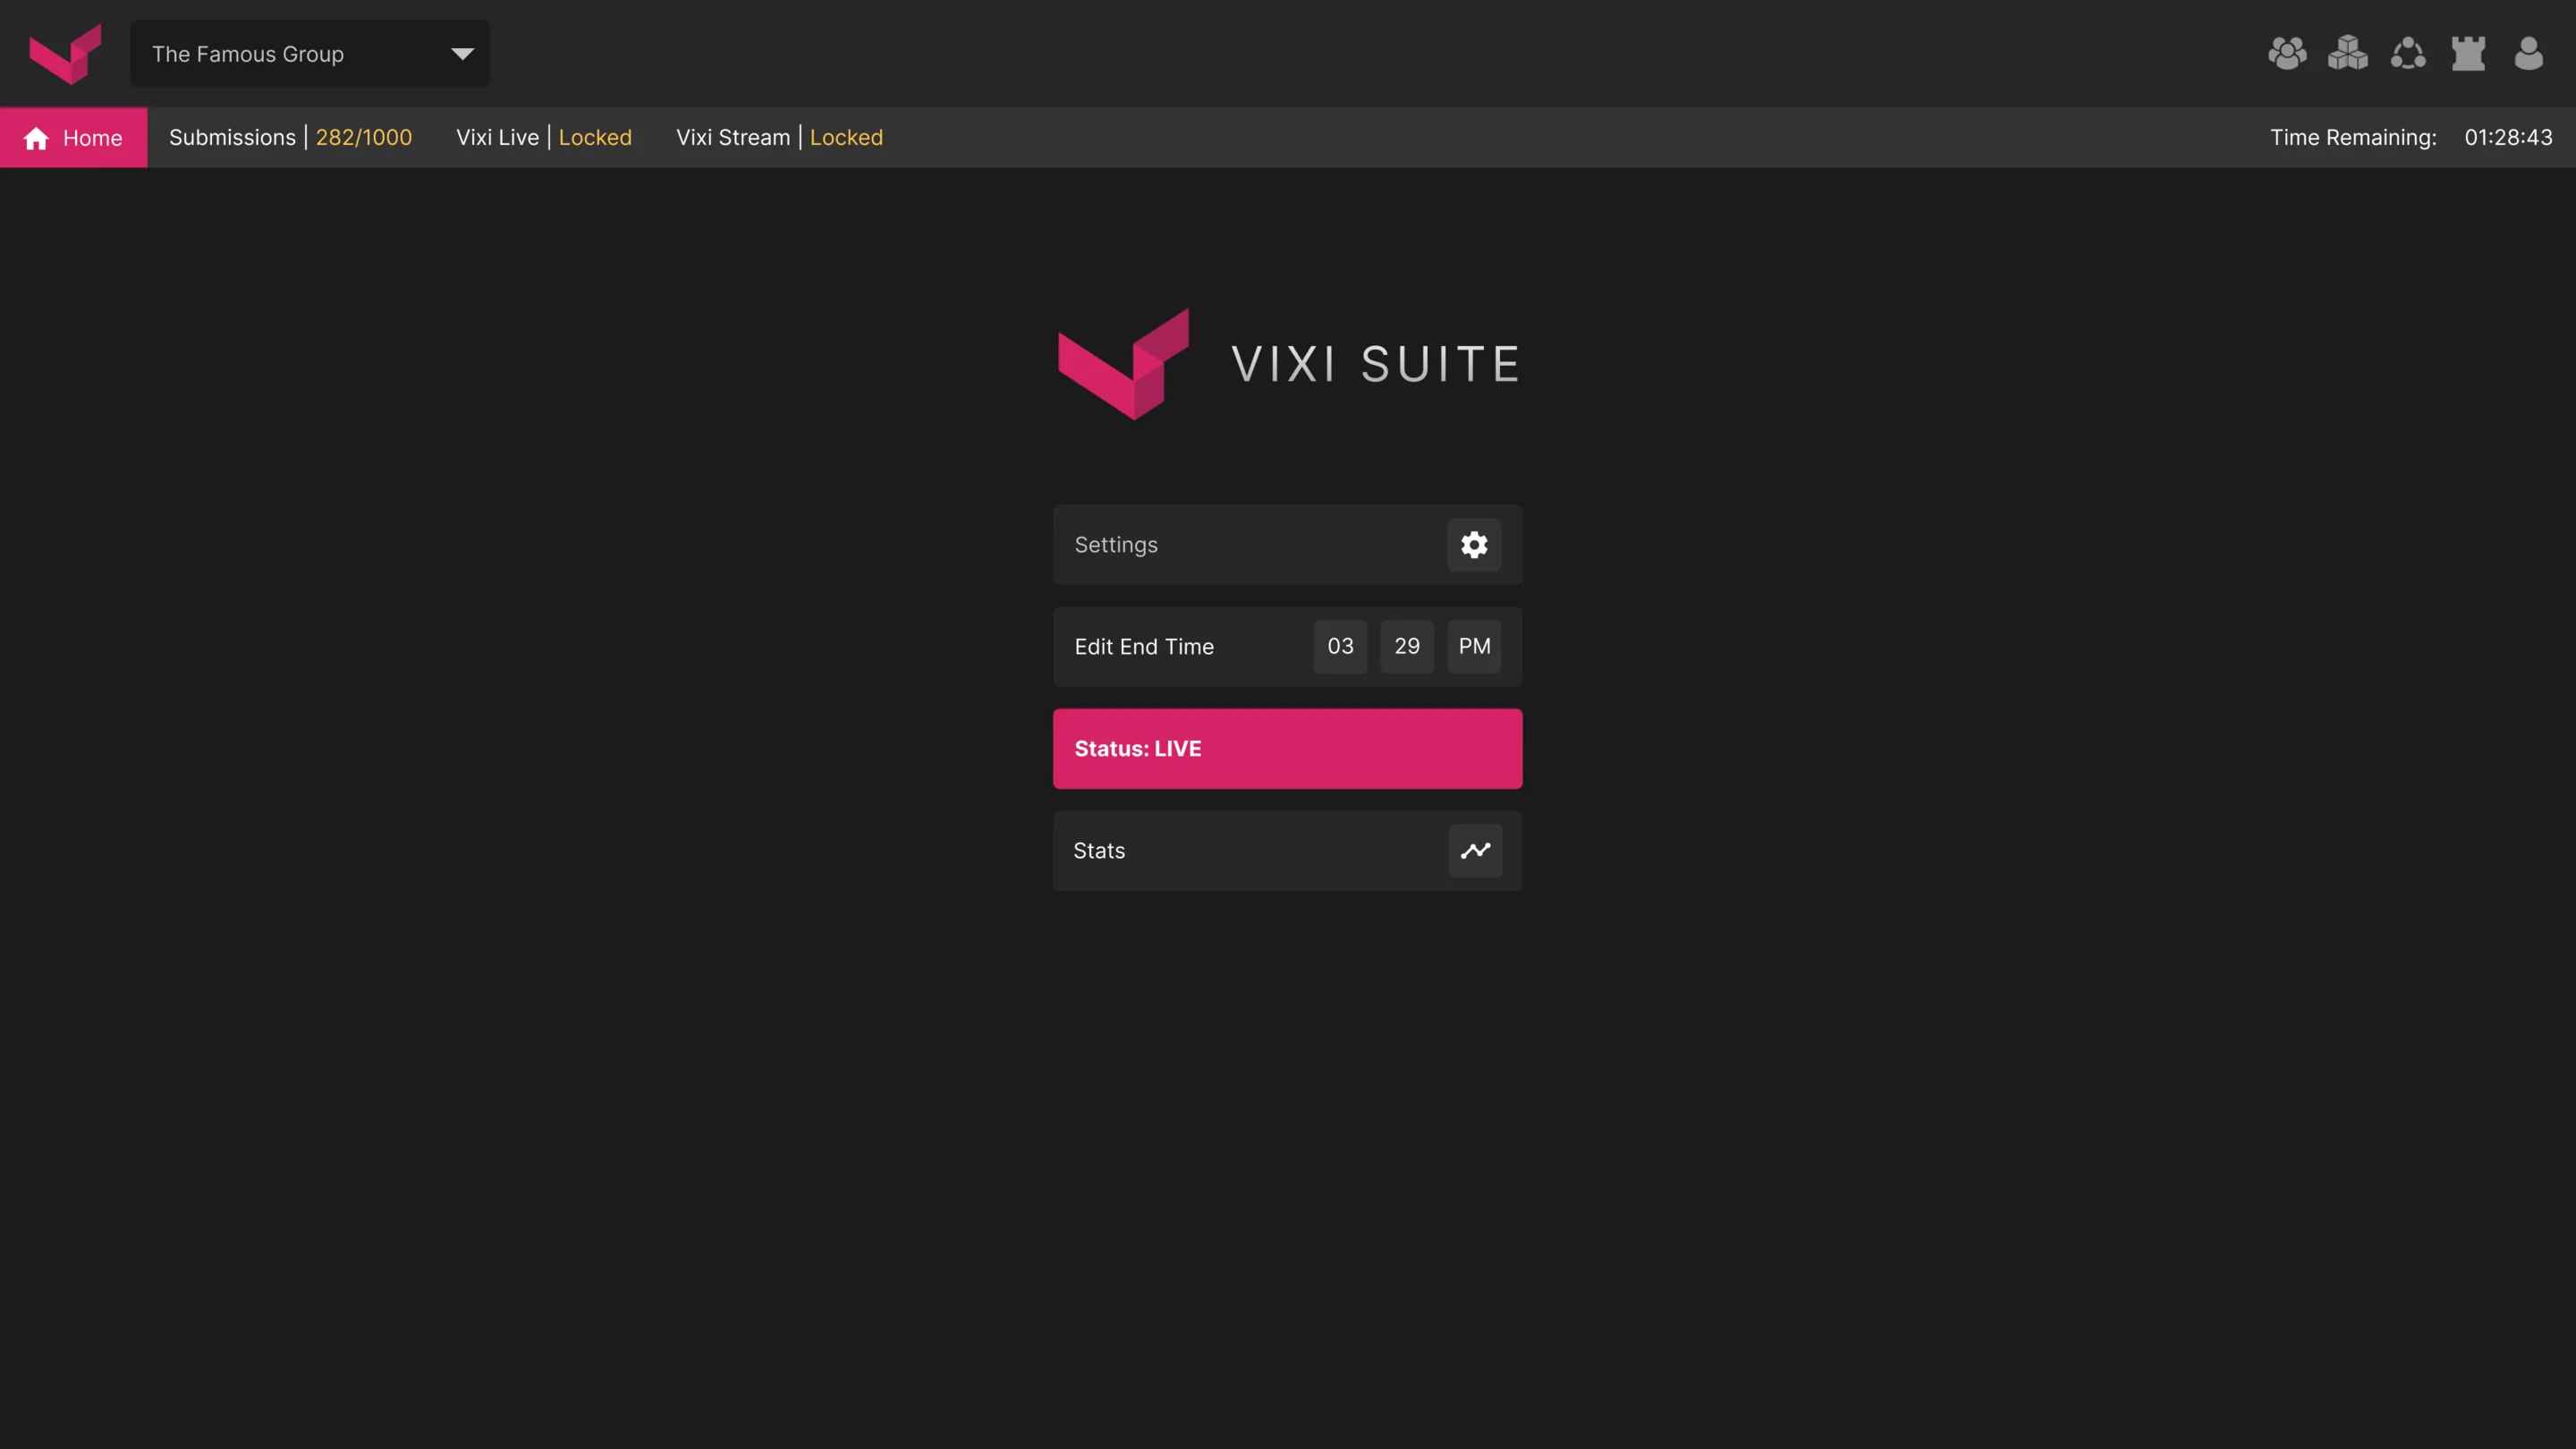Open the Stats row
Image resolution: width=2576 pixels, height=1449 pixels.
1288,851
